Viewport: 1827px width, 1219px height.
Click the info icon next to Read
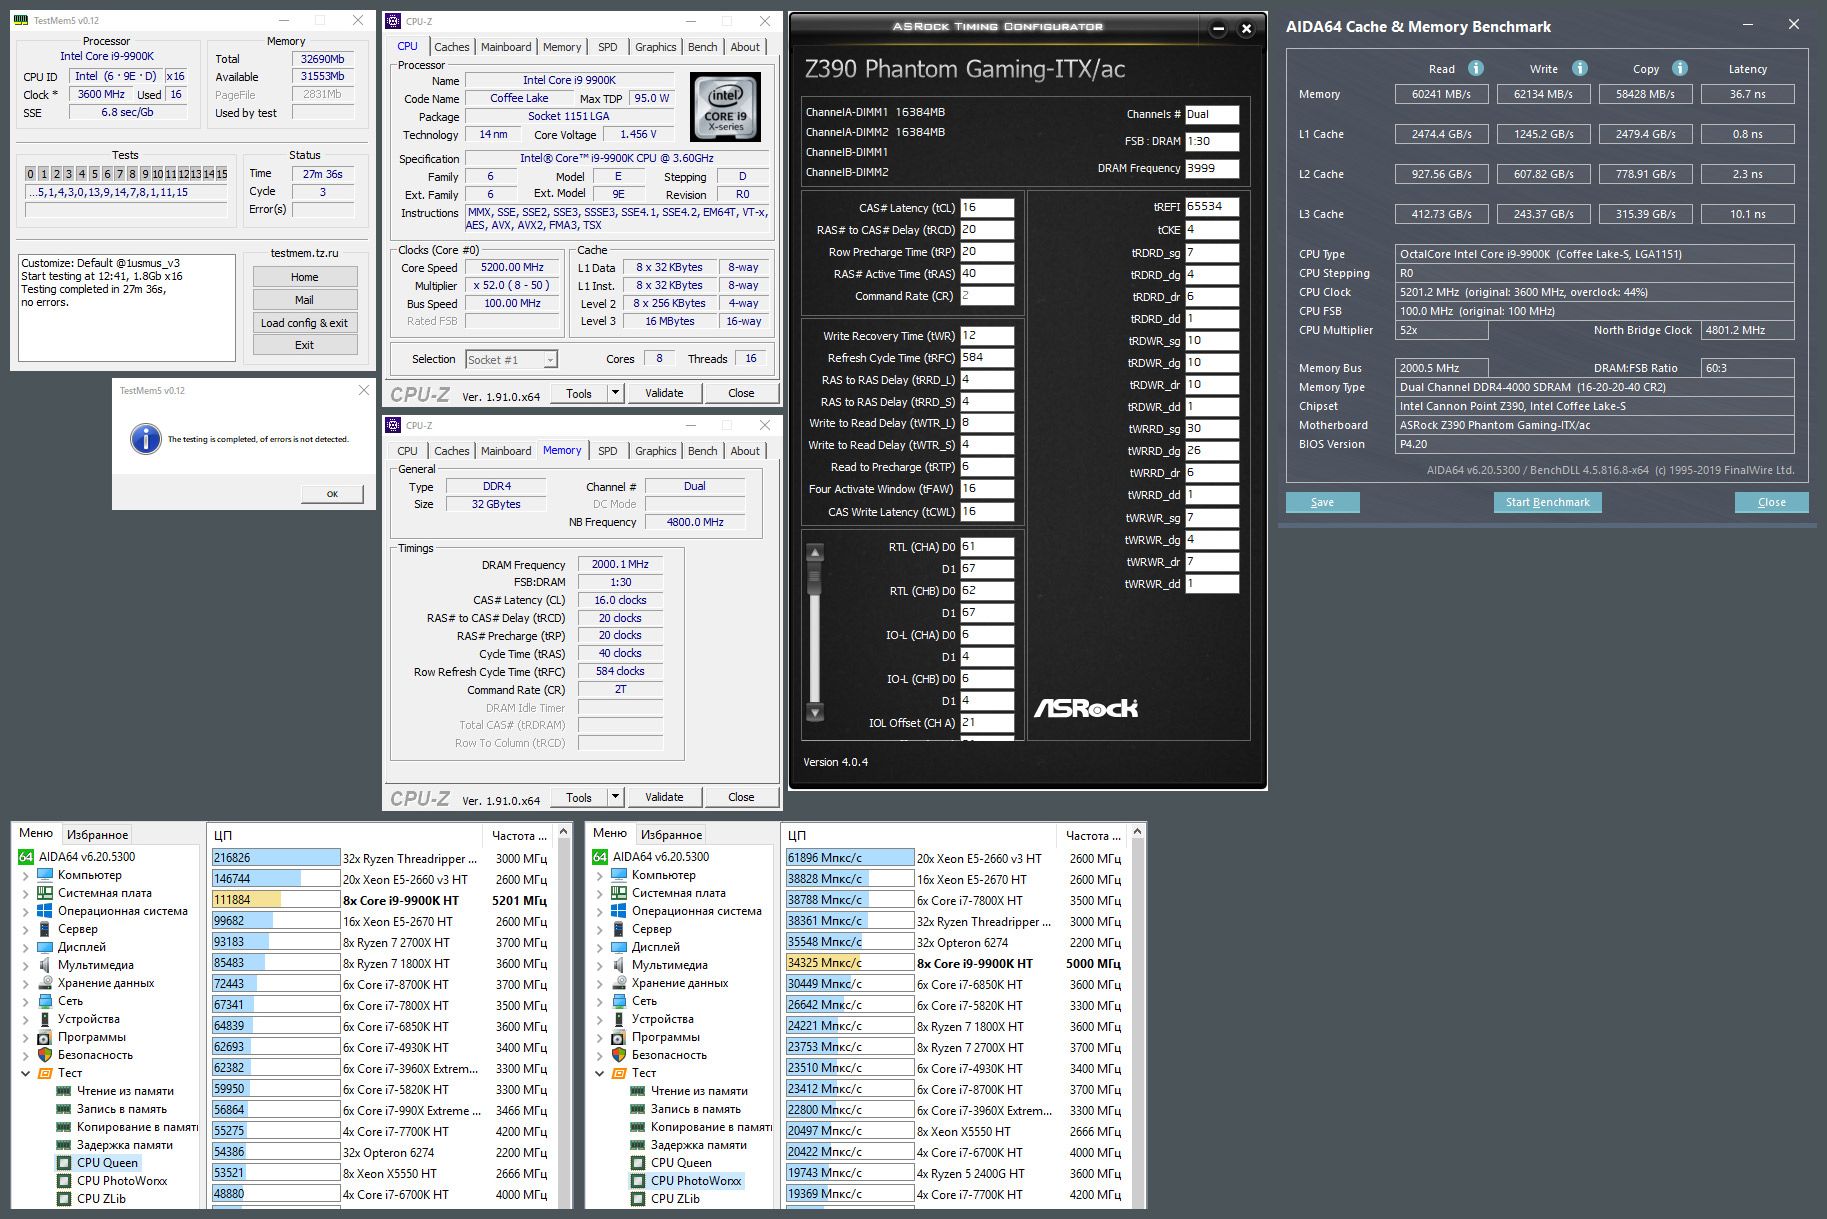1476,68
